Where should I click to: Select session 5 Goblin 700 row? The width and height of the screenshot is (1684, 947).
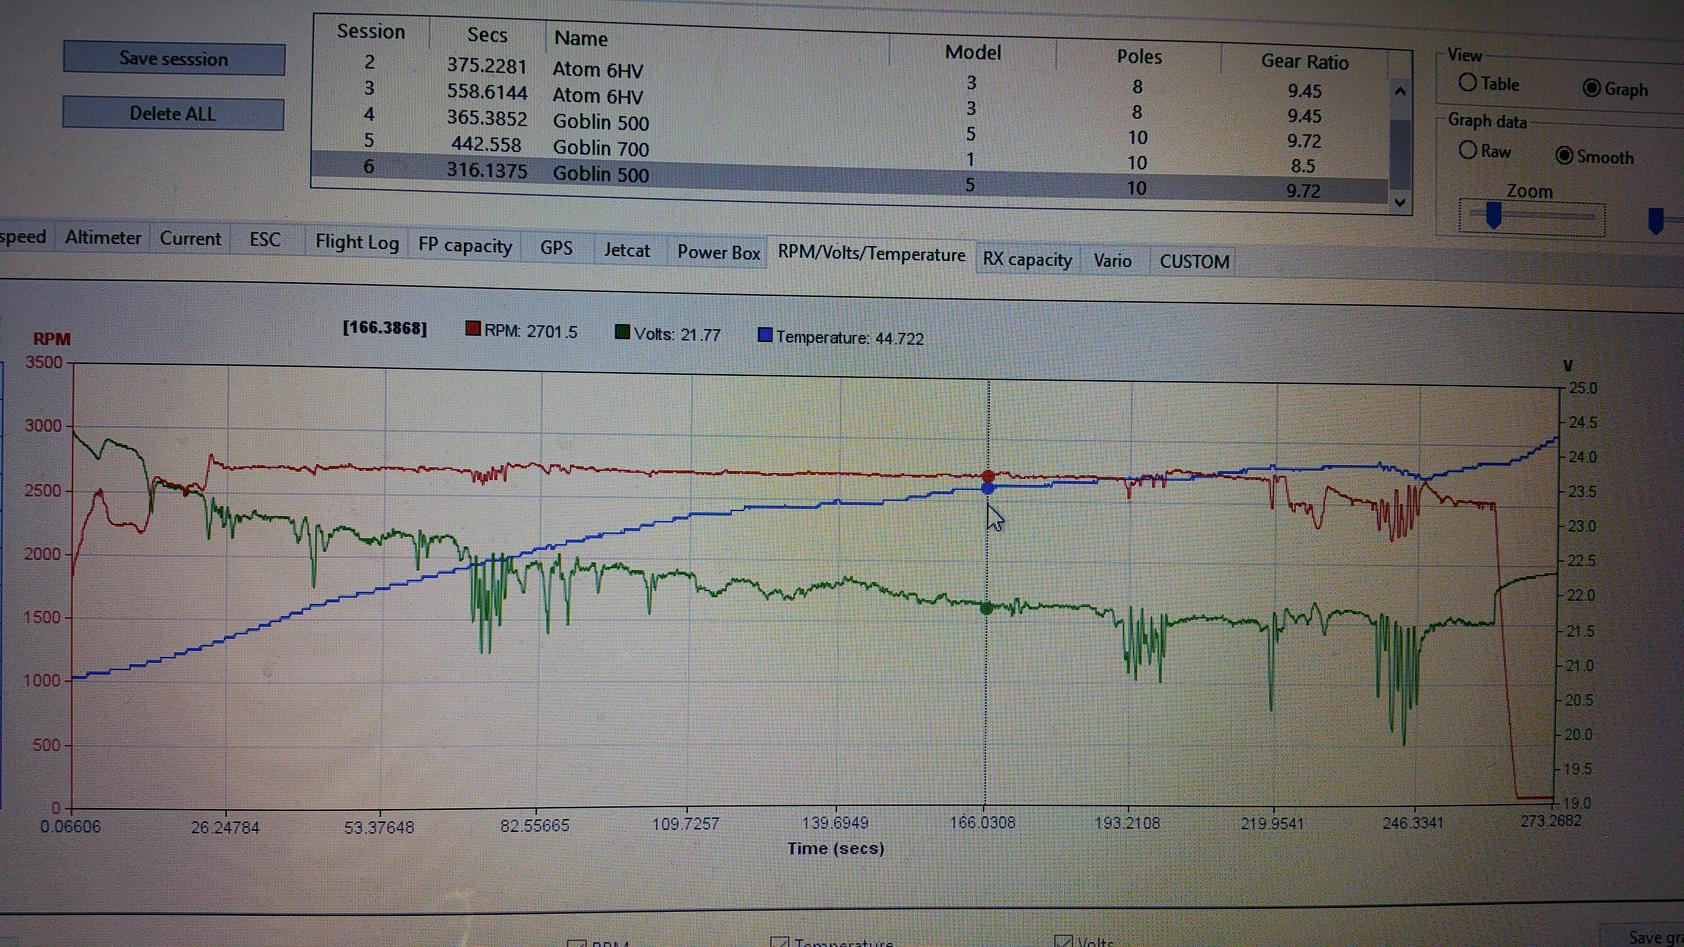(x=600, y=147)
